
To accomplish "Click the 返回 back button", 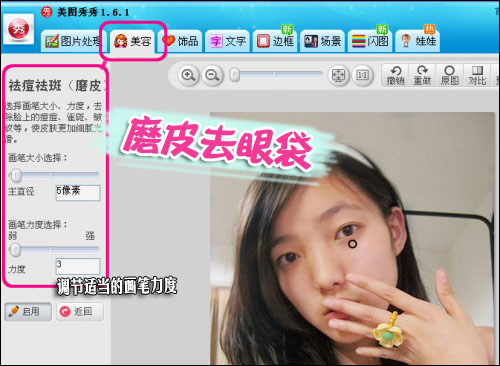I will click(x=80, y=312).
